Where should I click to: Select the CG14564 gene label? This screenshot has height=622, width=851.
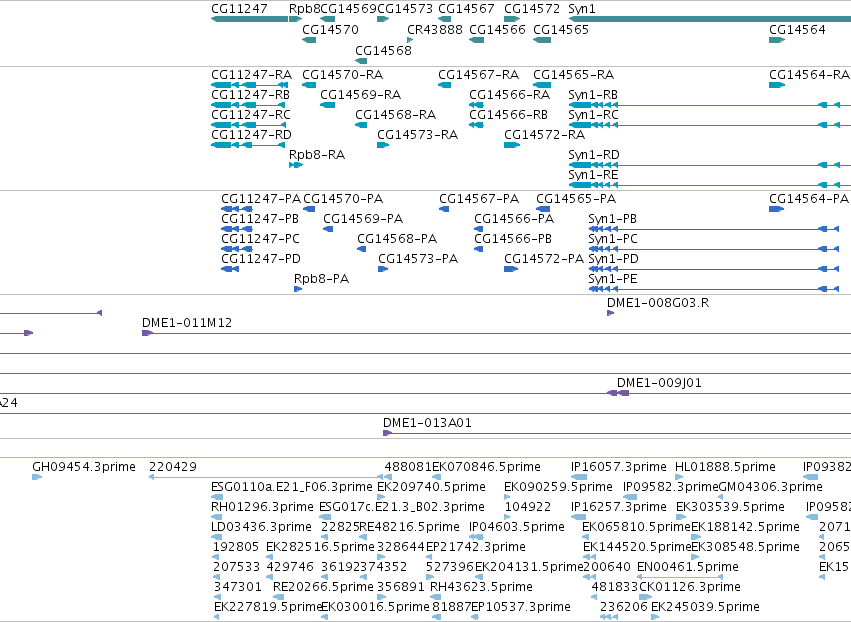(x=797, y=29)
